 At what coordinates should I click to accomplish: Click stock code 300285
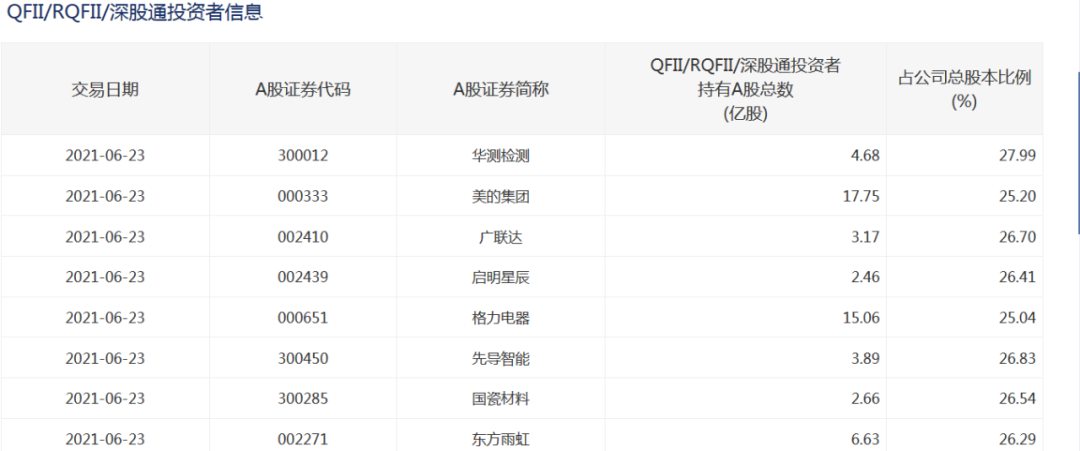point(303,399)
